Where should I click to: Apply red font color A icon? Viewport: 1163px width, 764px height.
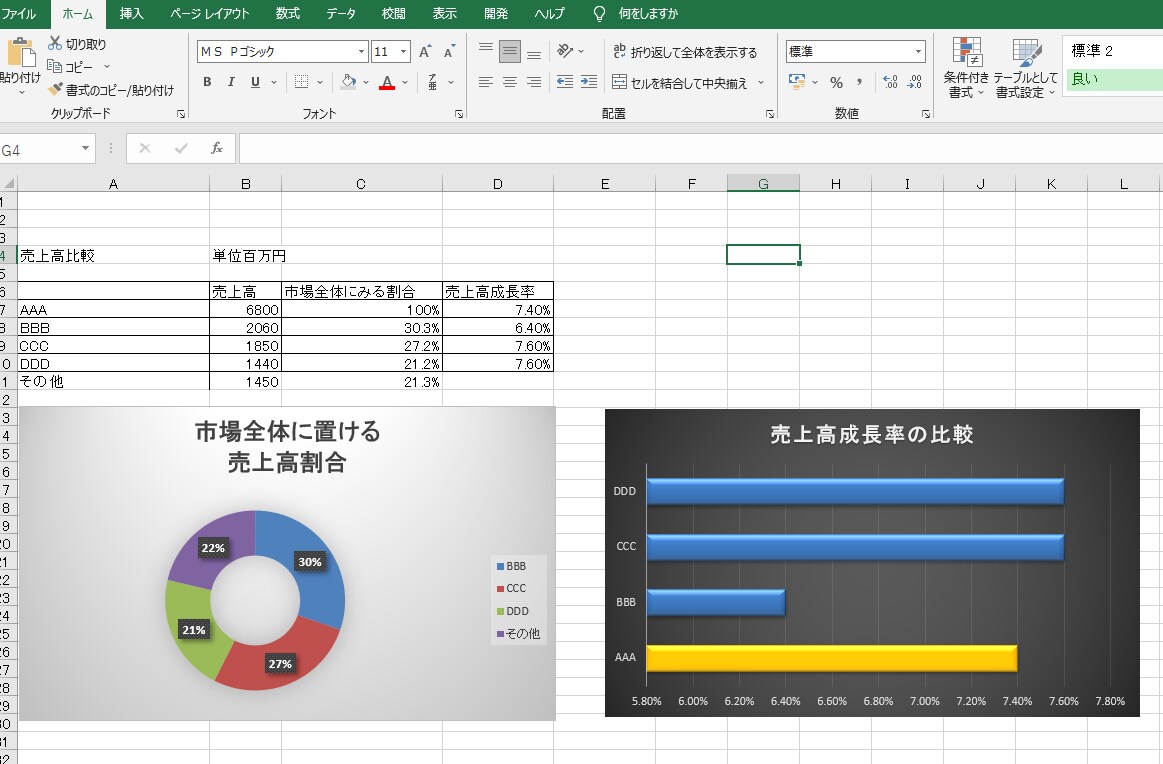pyautogui.click(x=387, y=82)
